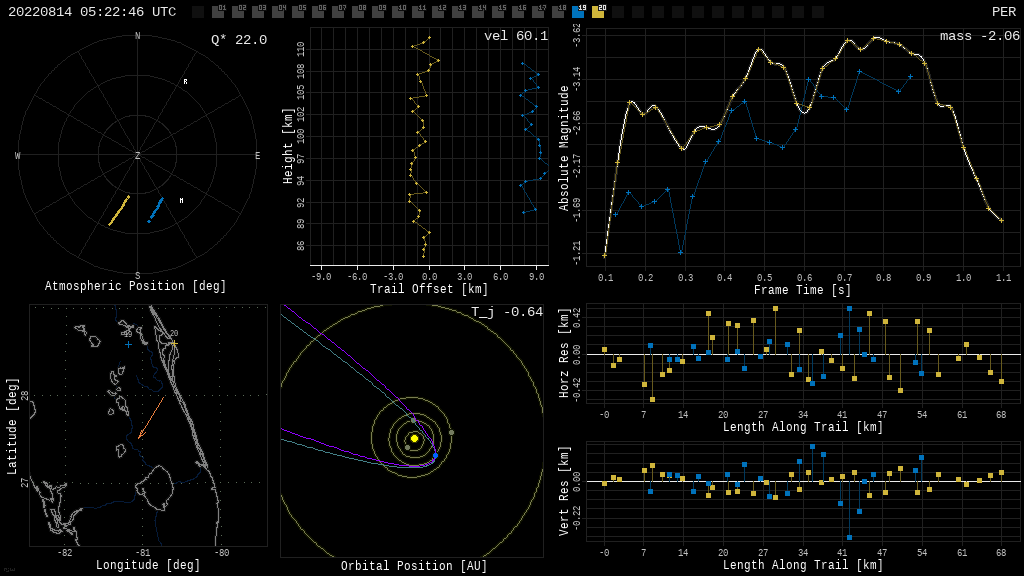
Task: Click the Vert Res [km] axis label
Action: (x=564, y=491)
